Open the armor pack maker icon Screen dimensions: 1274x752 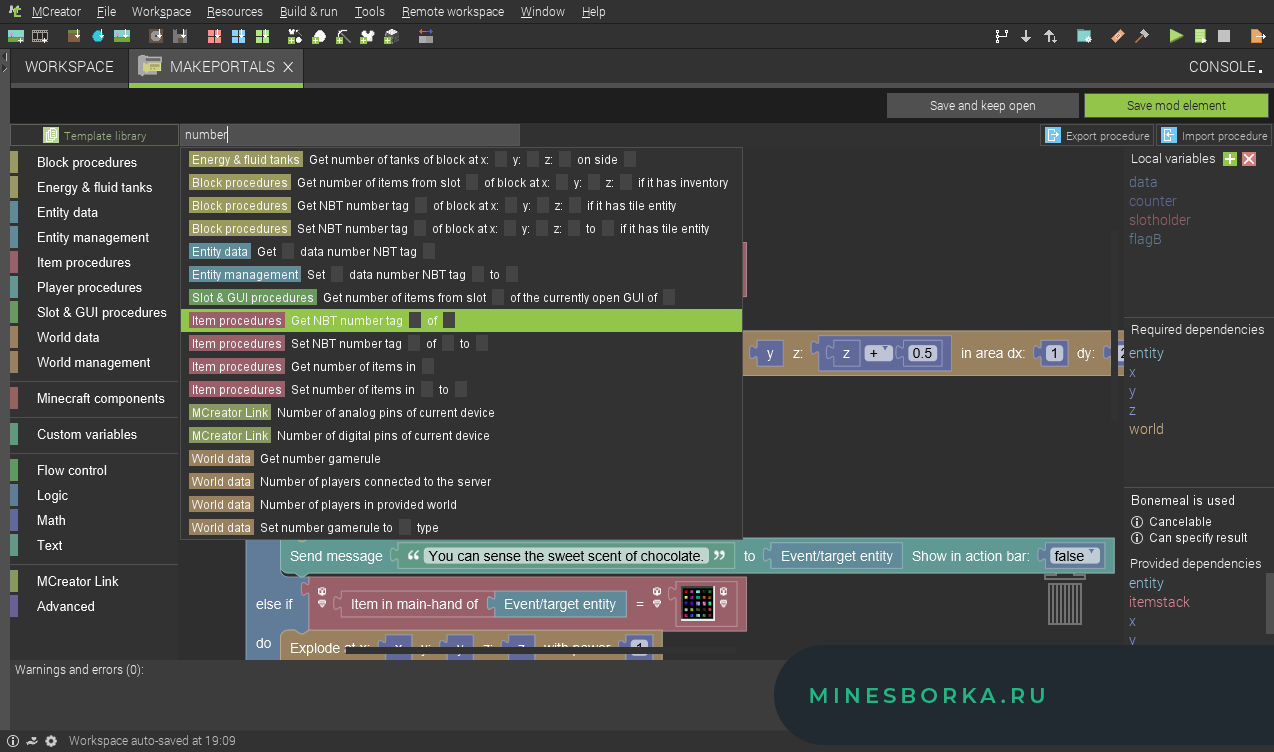(x=366, y=36)
